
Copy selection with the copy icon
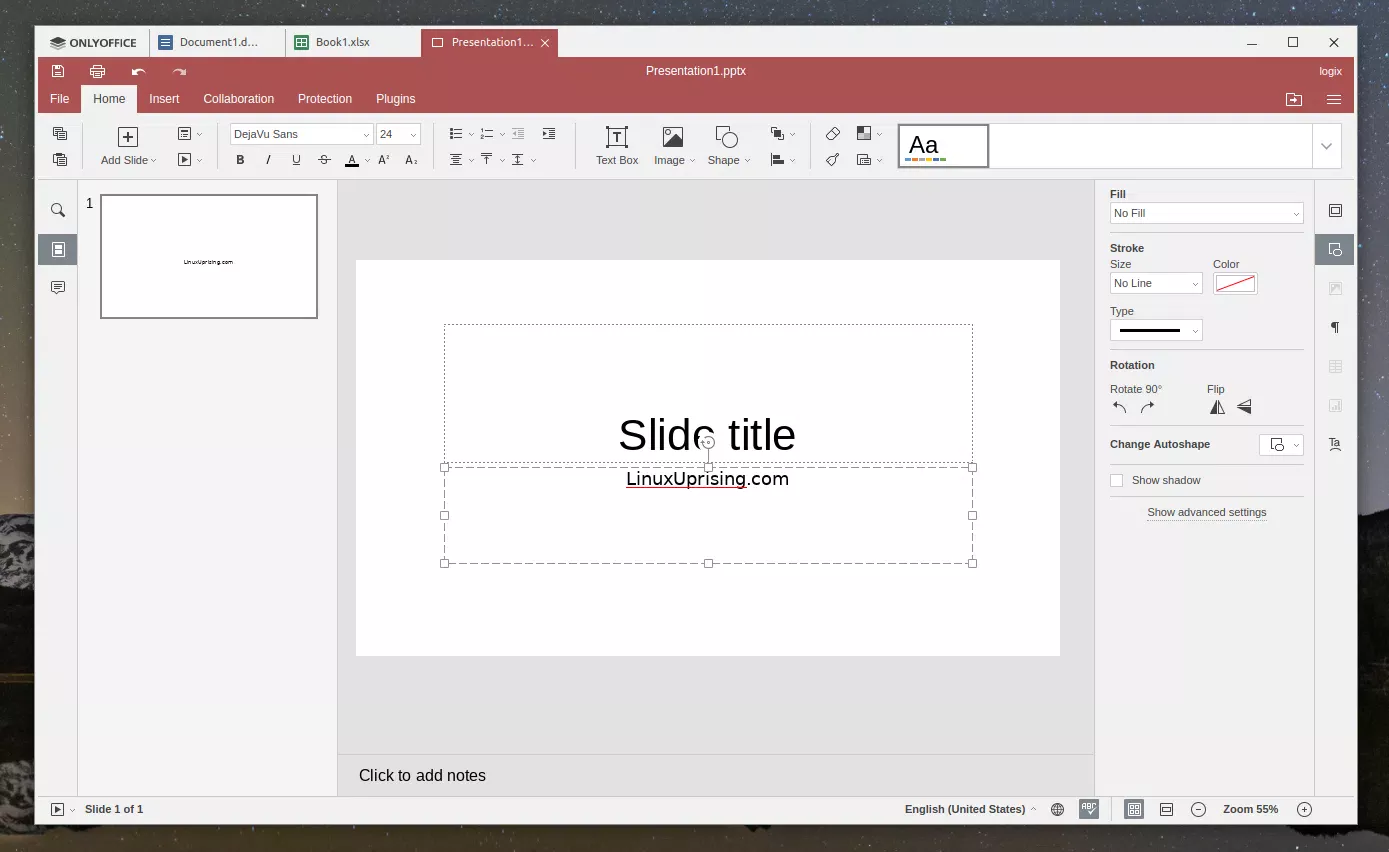[x=60, y=134]
